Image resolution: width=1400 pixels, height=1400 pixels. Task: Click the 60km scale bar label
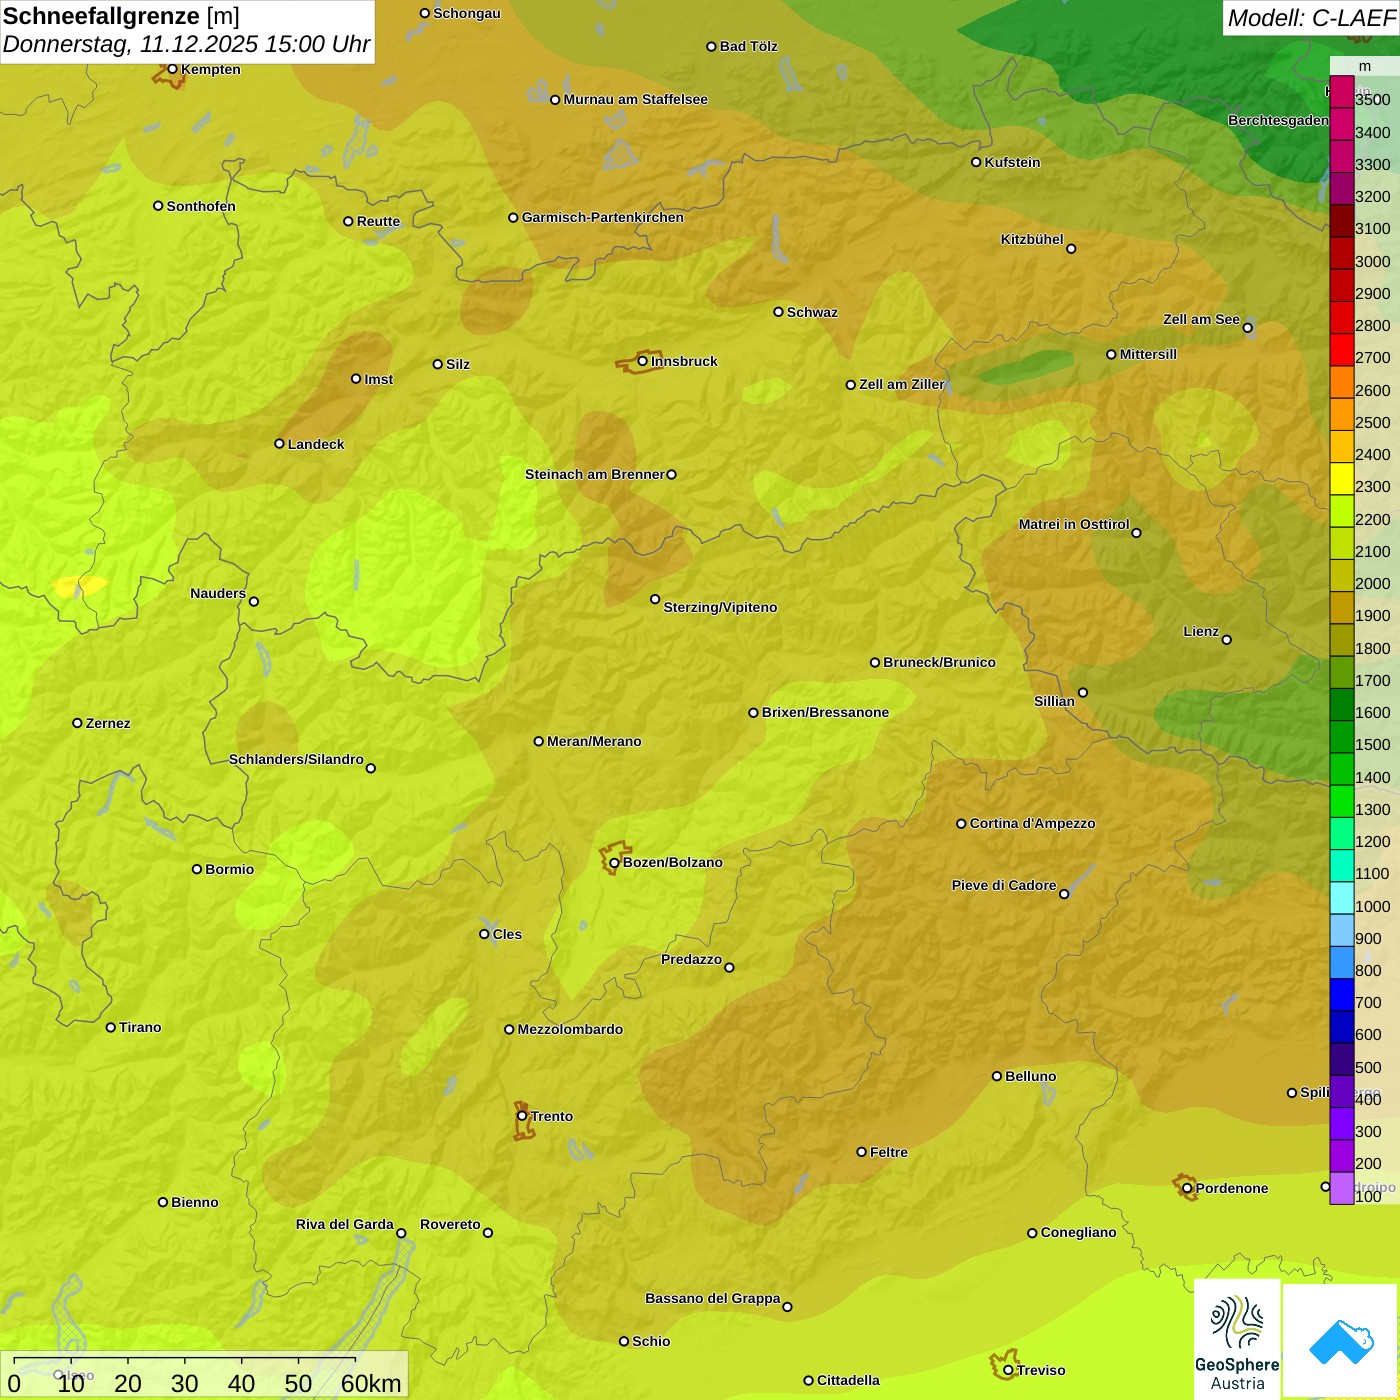pyautogui.click(x=371, y=1383)
